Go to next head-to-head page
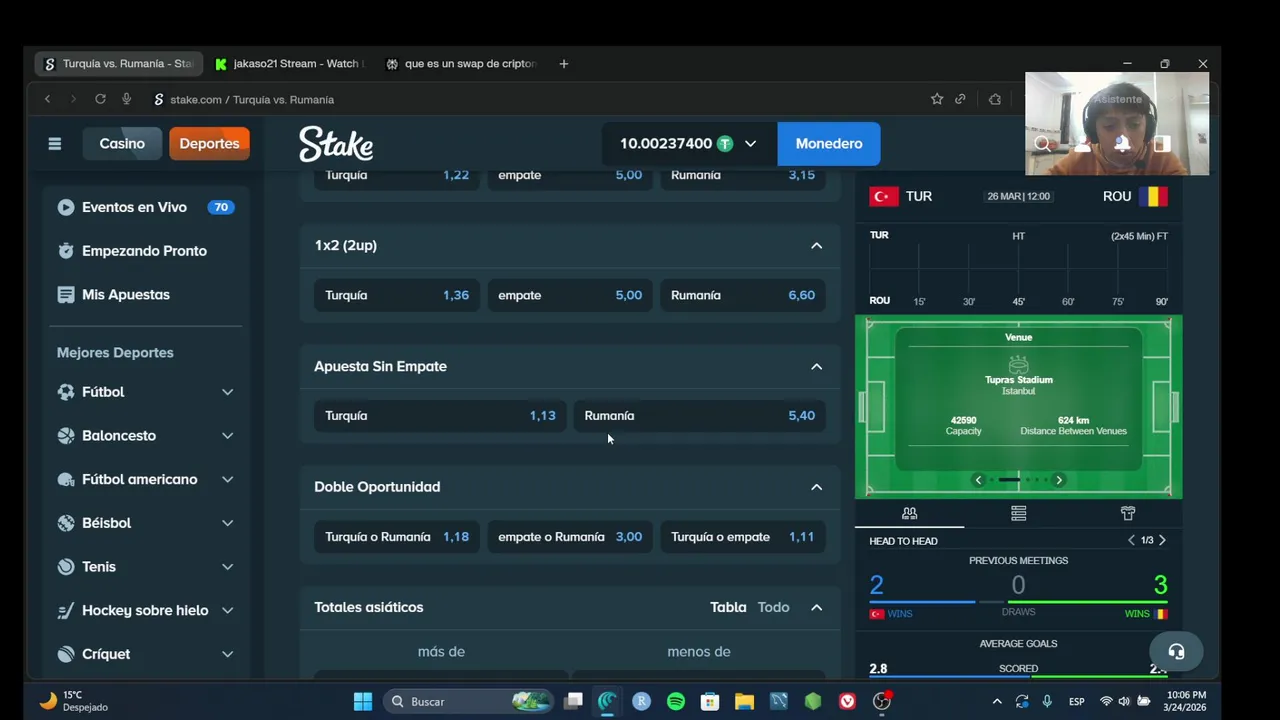This screenshot has width=1280, height=720. click(1162, 540)
